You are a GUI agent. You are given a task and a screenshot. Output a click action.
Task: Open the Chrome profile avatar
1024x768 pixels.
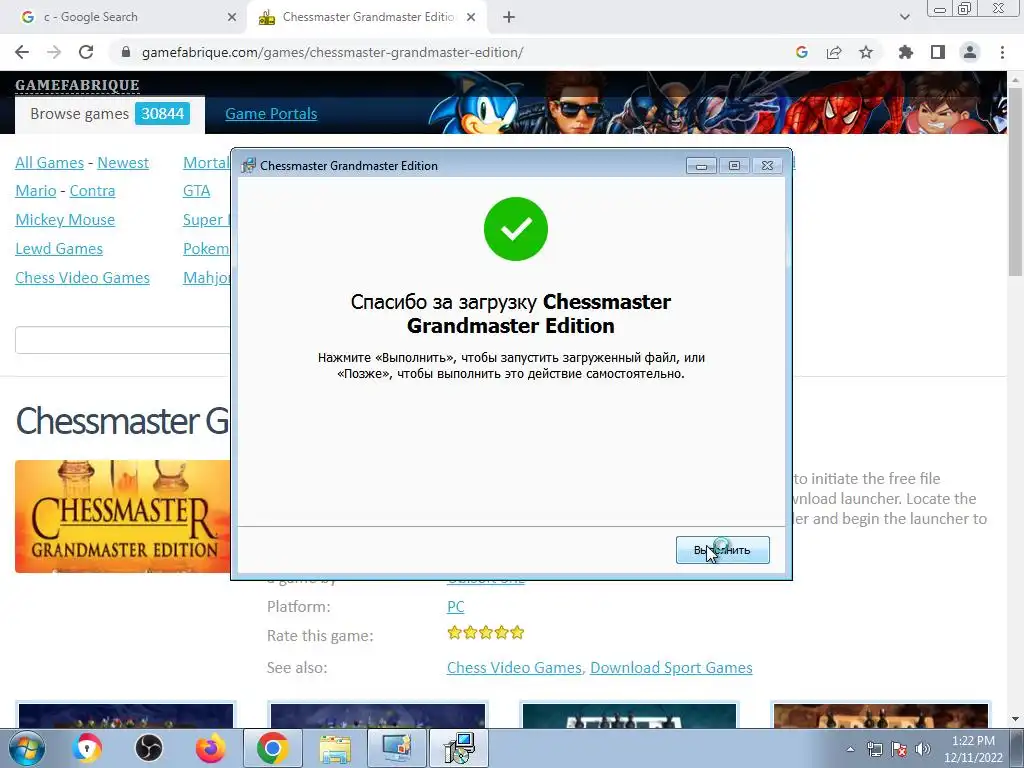pyautogui.click(x=970, y=52)
